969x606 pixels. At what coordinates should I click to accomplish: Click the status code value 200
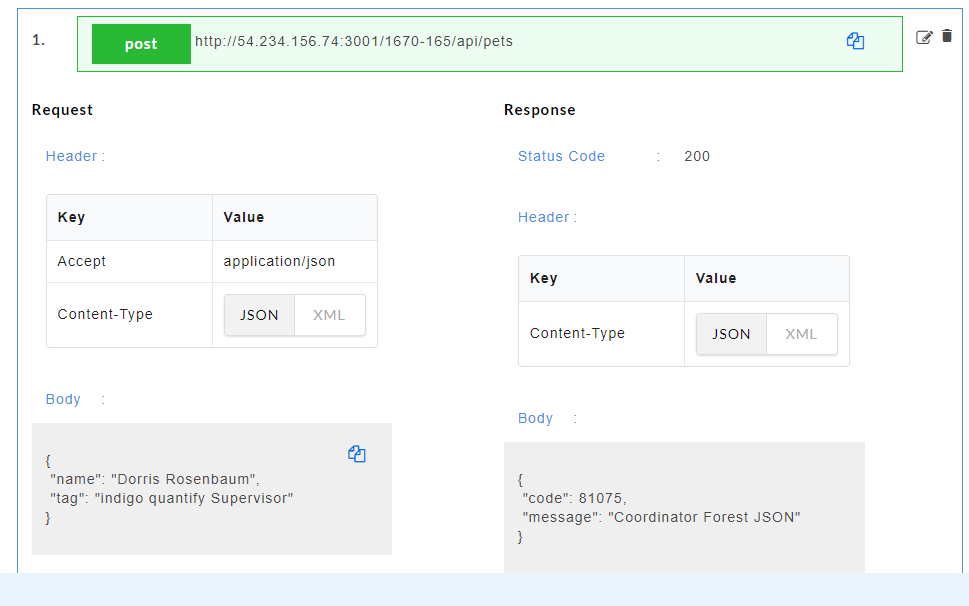coord(698,156)
